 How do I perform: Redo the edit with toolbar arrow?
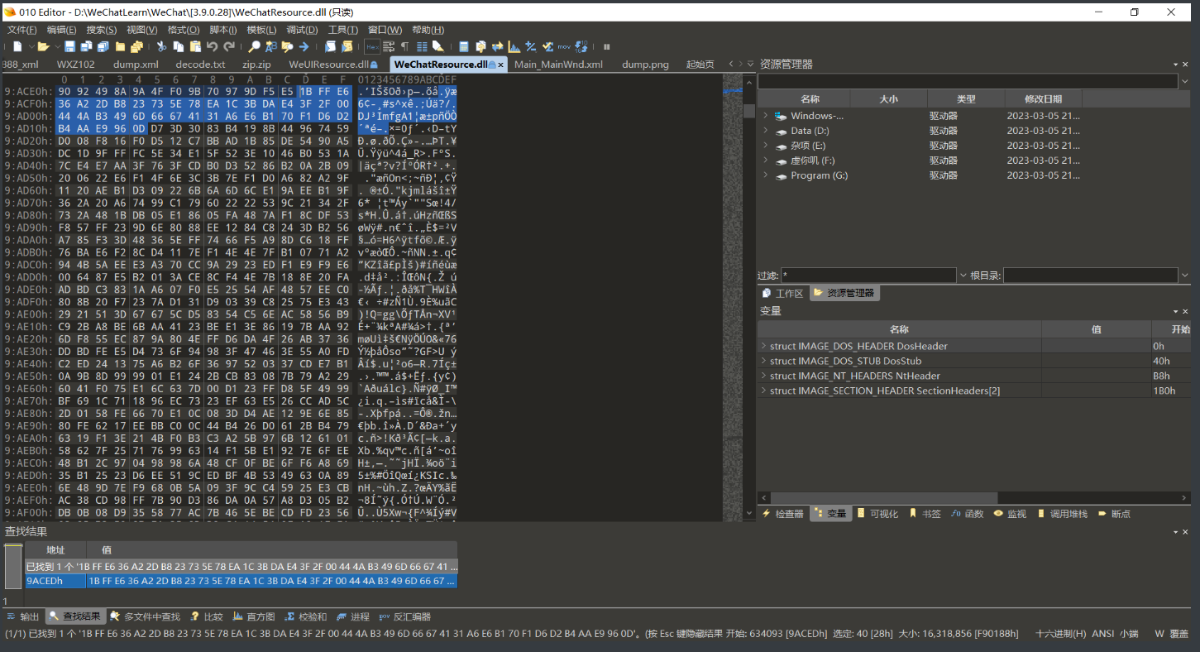point(229,46)
